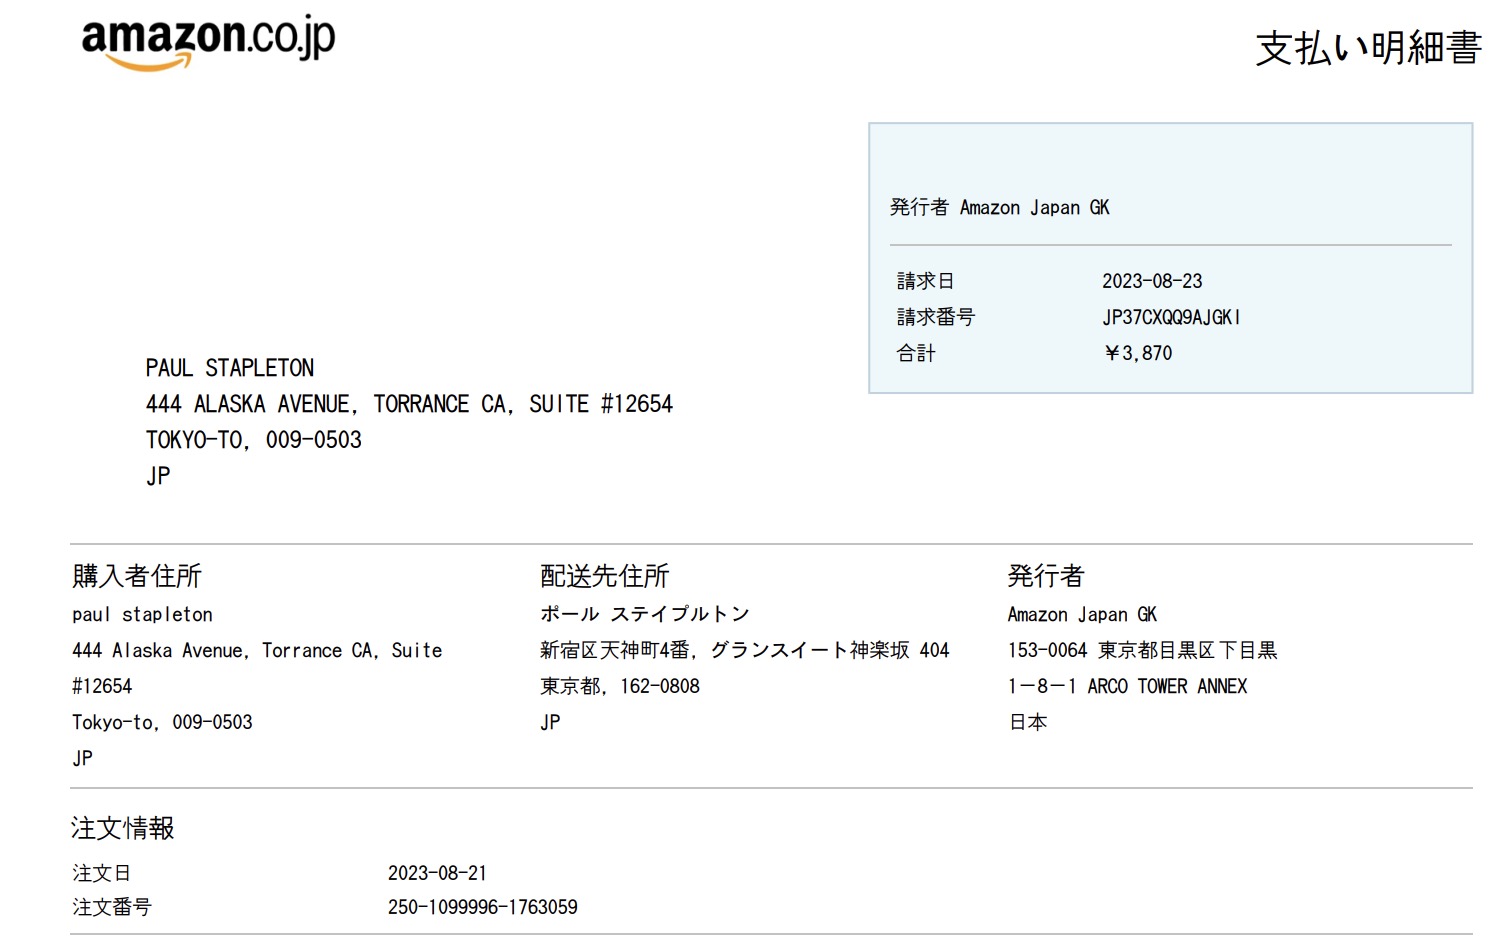
Task: Click the 合計 label
Action: (x=916, y=353)
